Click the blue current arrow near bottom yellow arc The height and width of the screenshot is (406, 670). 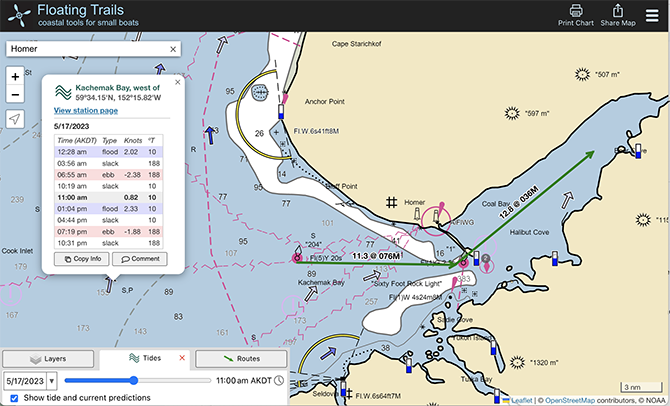coord(328,353)
